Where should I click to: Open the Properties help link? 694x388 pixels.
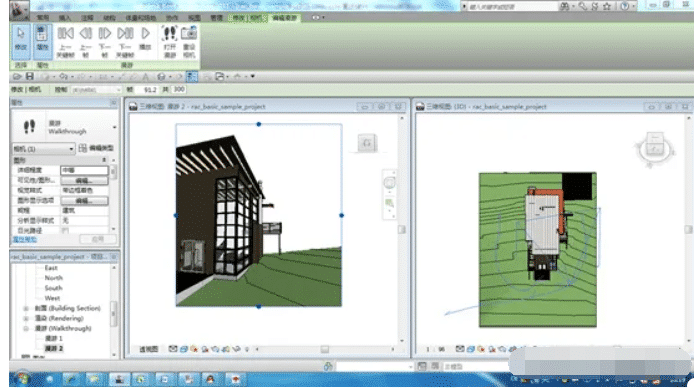pos(25,239)
